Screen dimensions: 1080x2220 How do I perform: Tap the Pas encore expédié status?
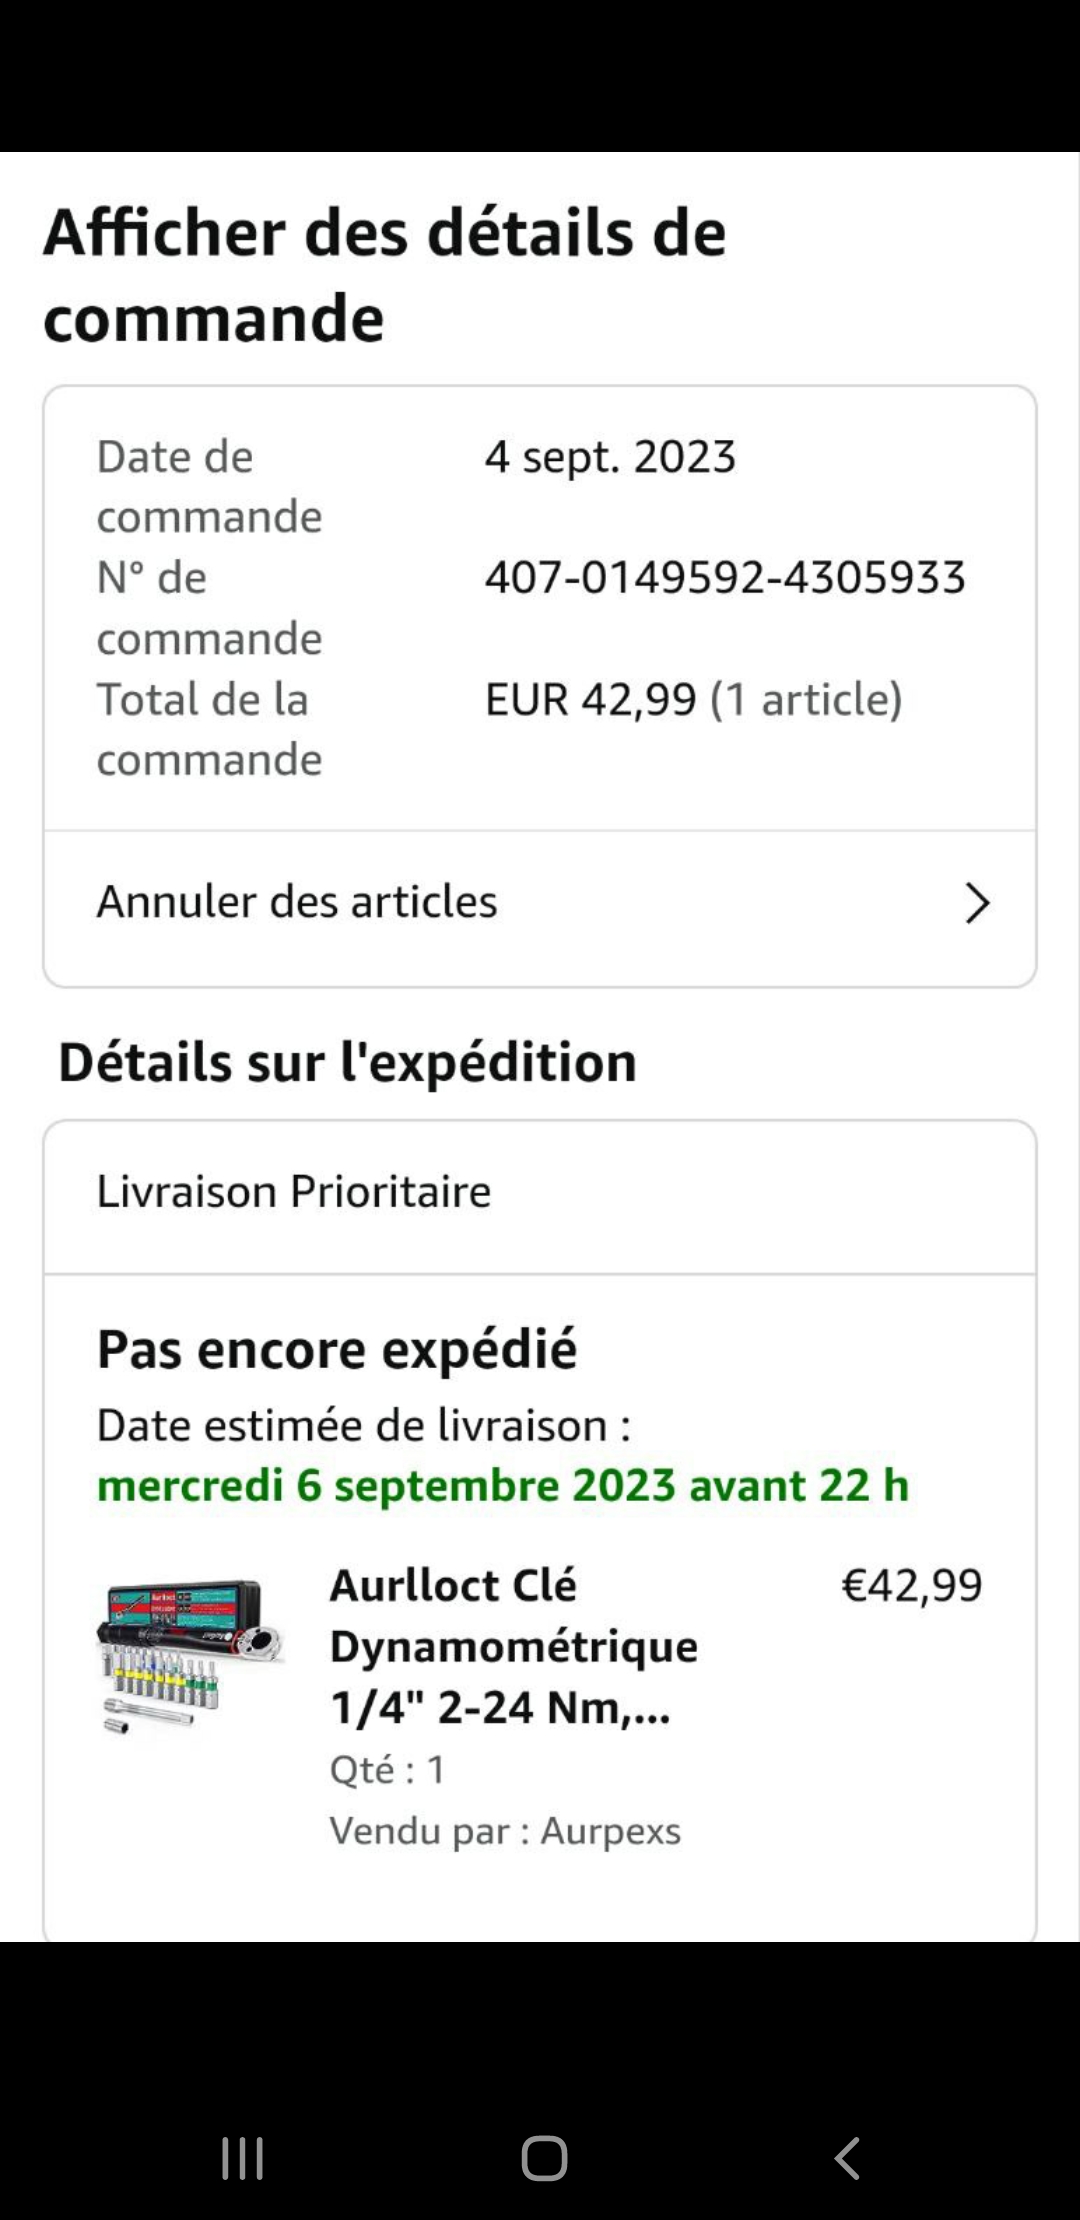point(337,1349)
